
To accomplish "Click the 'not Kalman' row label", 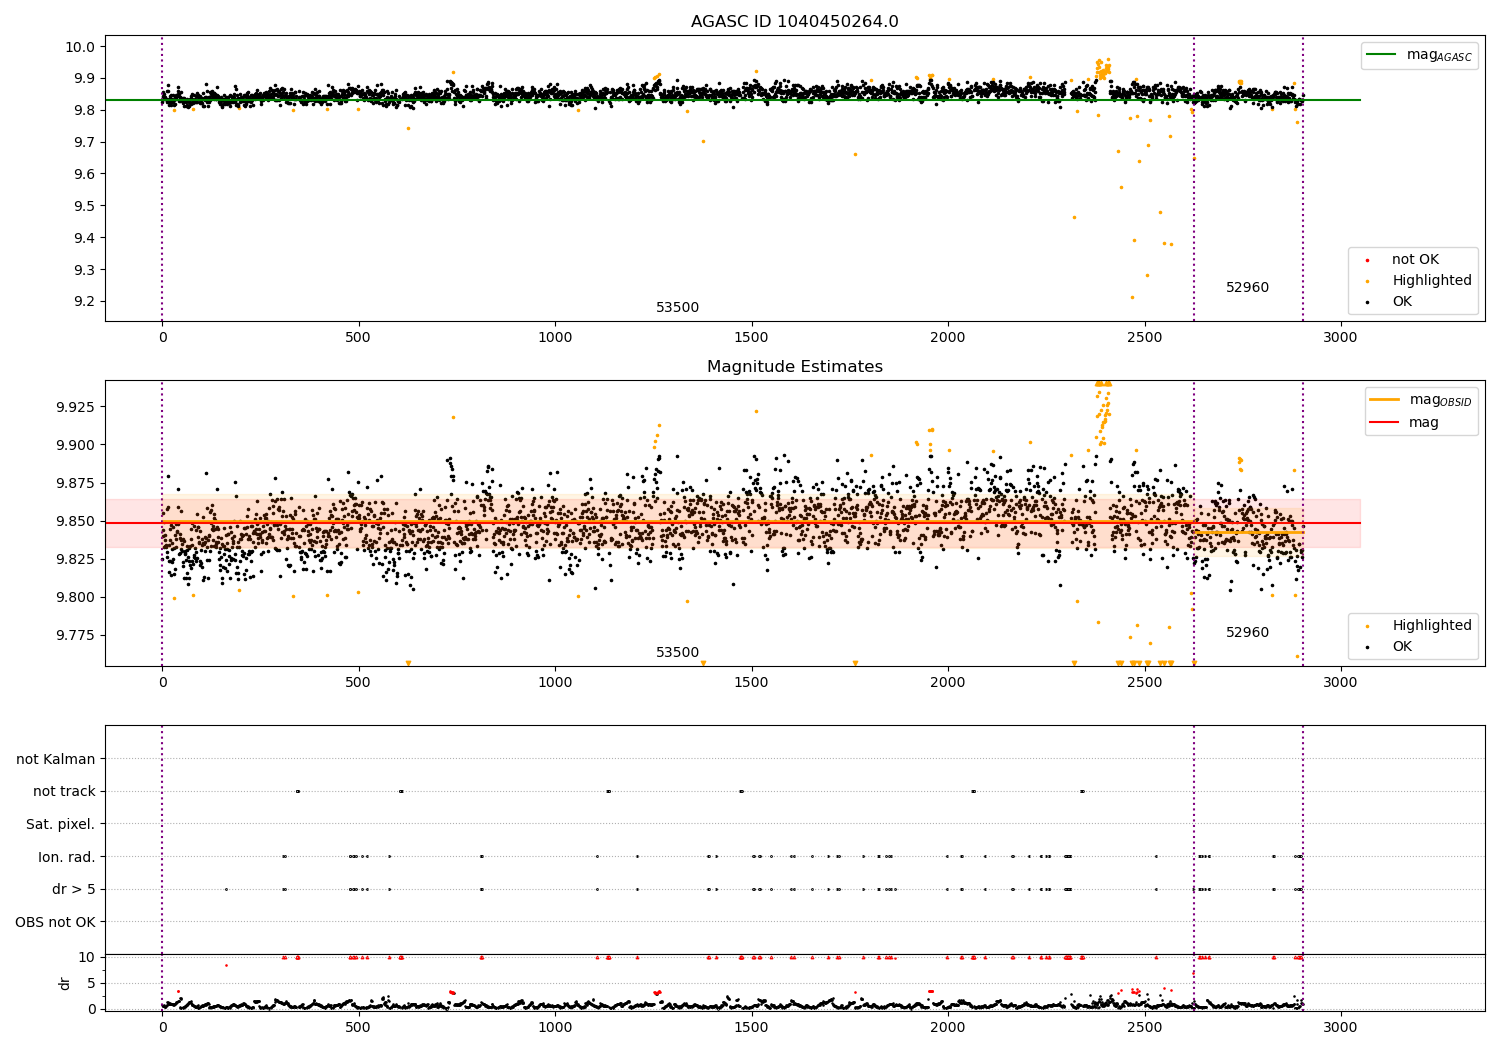I will (56, 759).
